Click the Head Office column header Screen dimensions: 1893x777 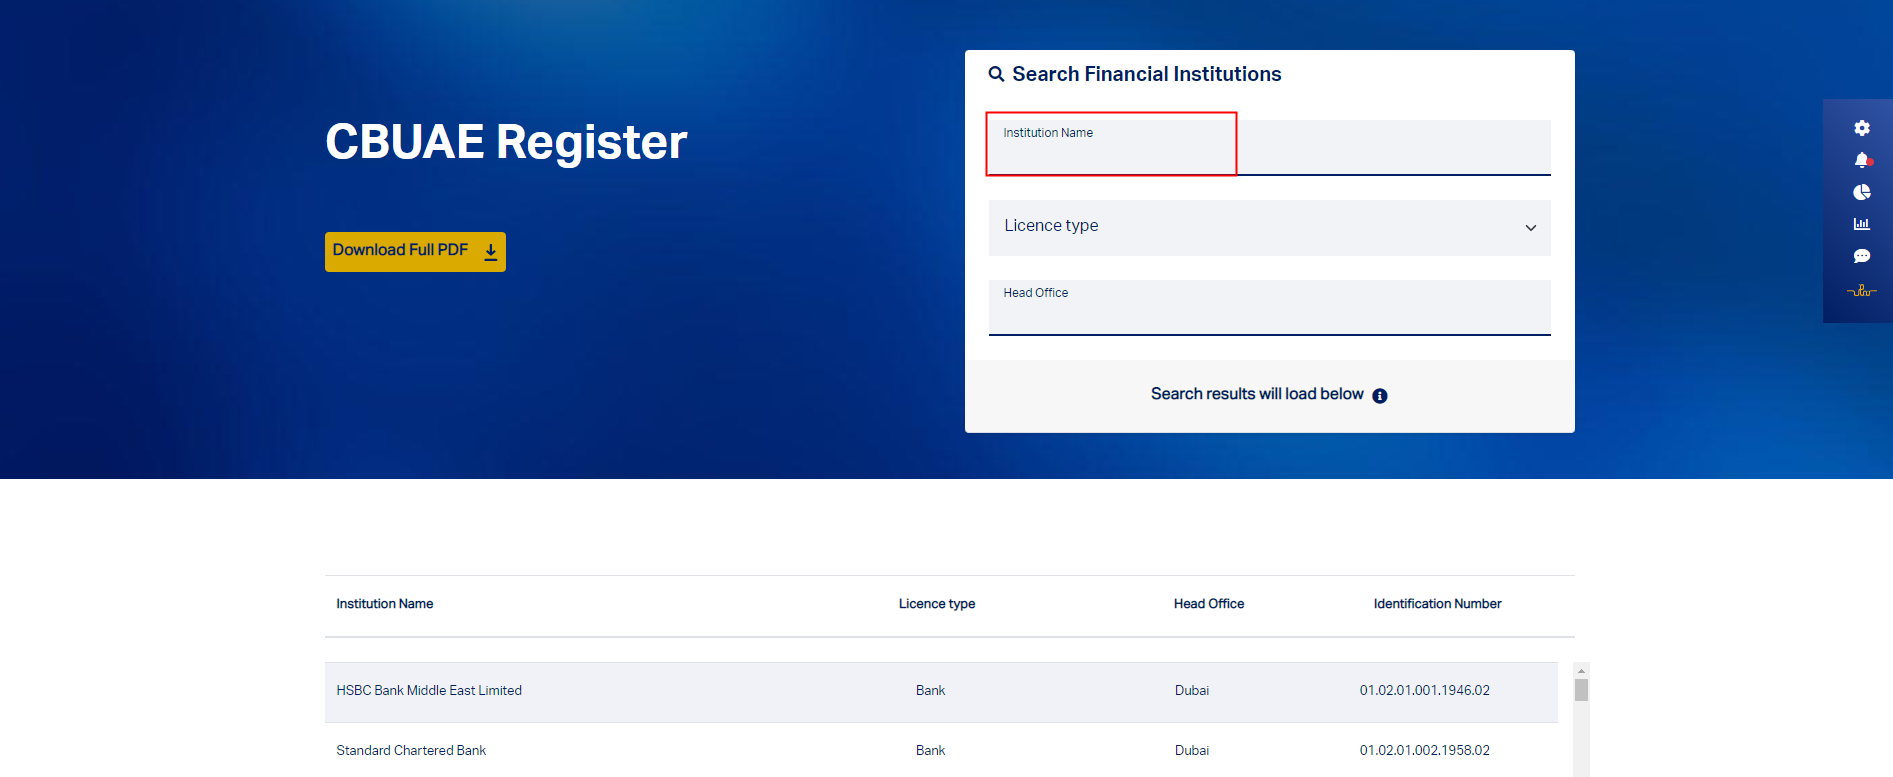point(1208,604)
